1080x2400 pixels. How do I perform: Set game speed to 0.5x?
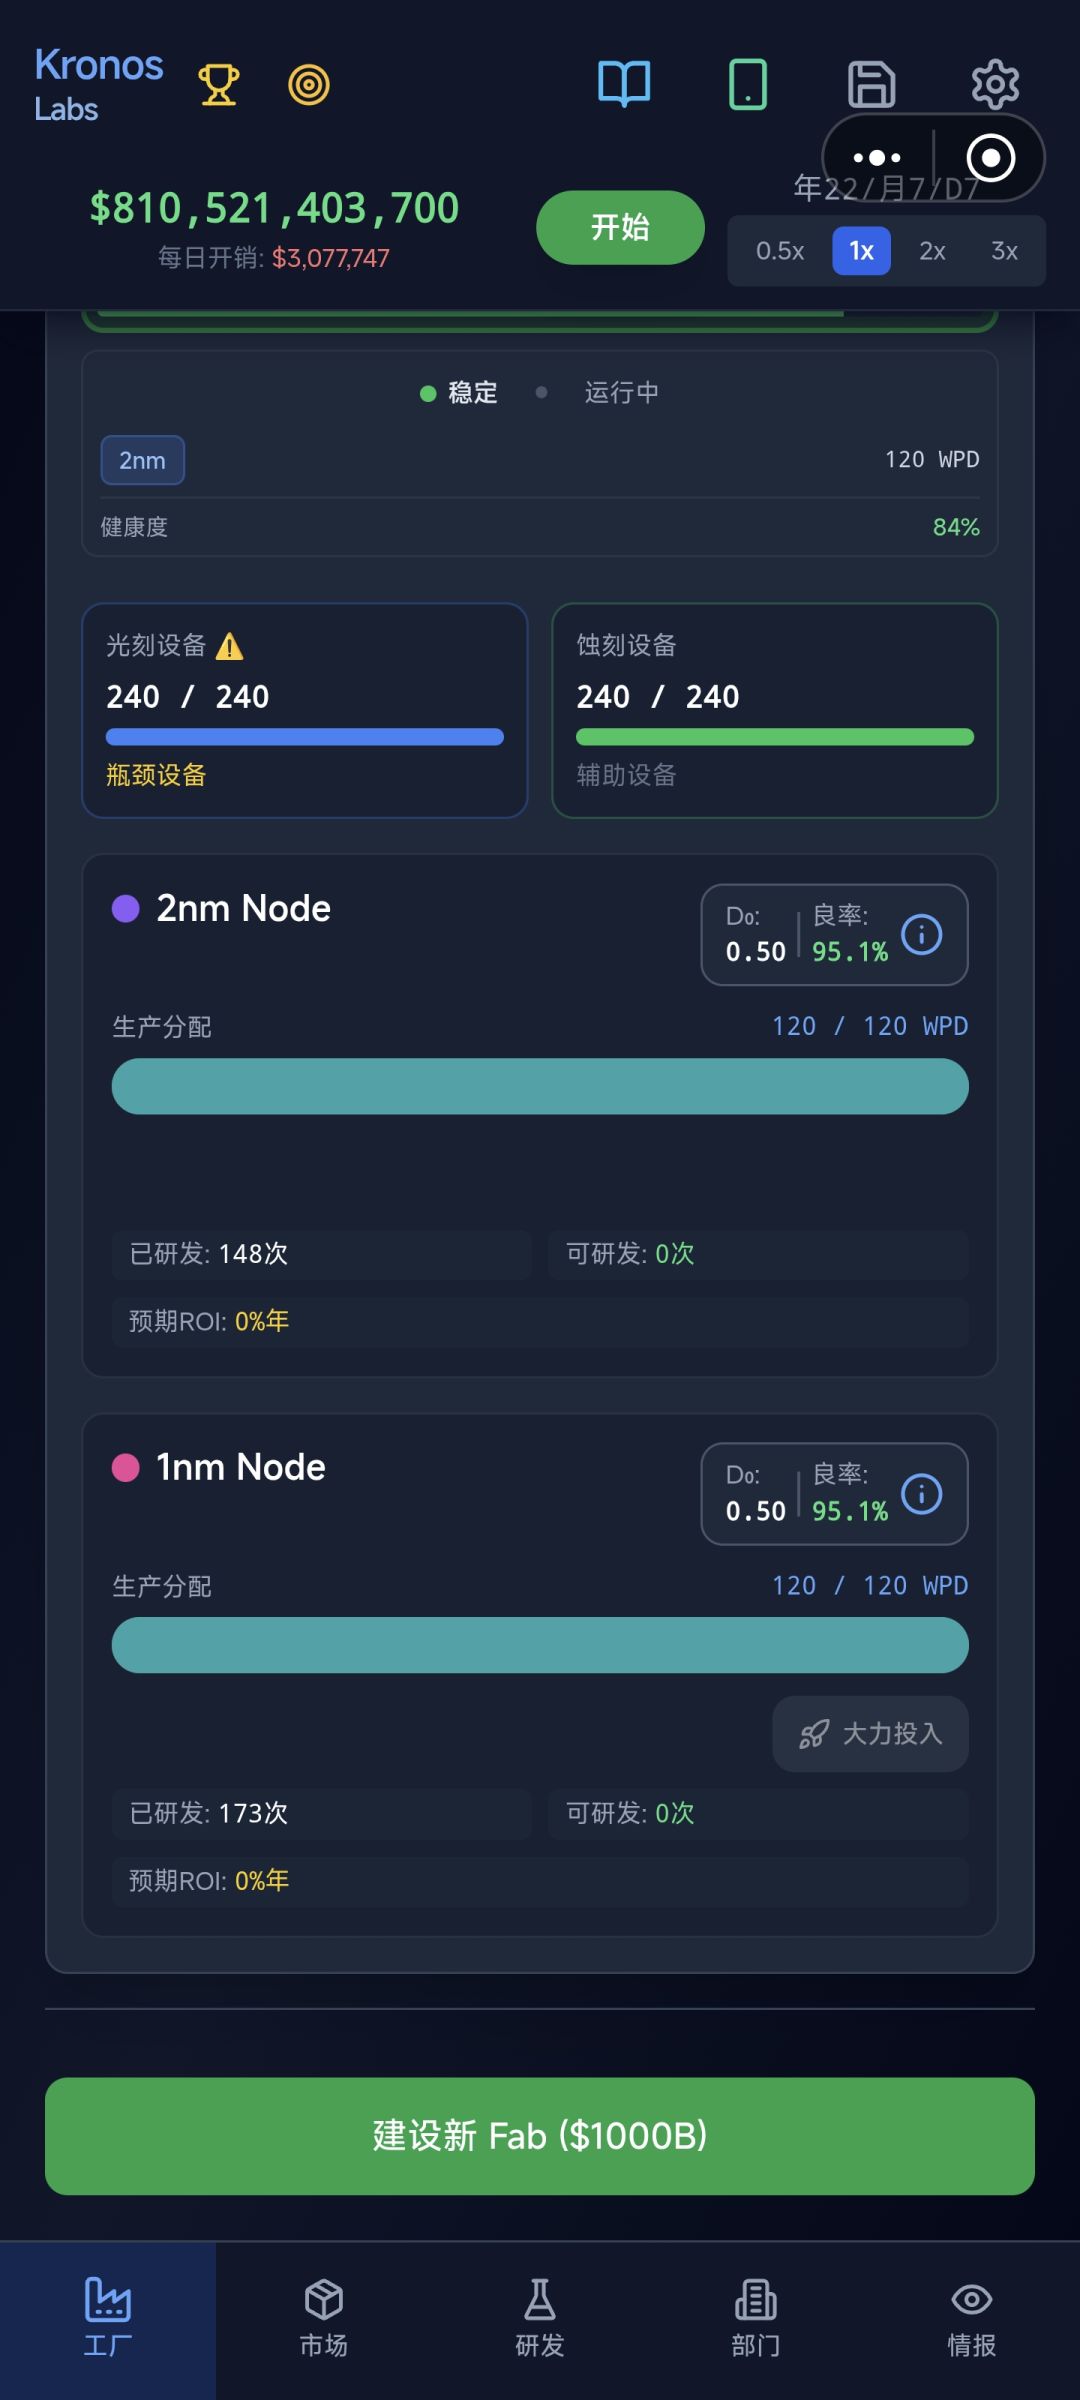pyautogui.click(x=780, y=251)
